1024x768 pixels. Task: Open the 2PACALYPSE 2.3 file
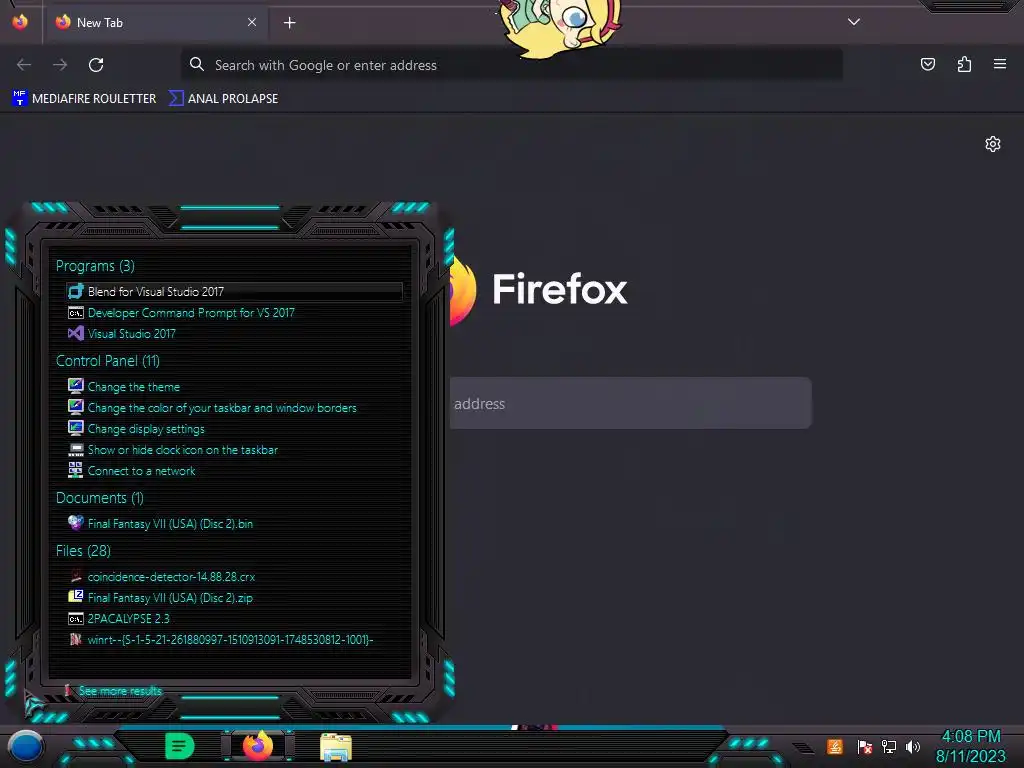128,618
